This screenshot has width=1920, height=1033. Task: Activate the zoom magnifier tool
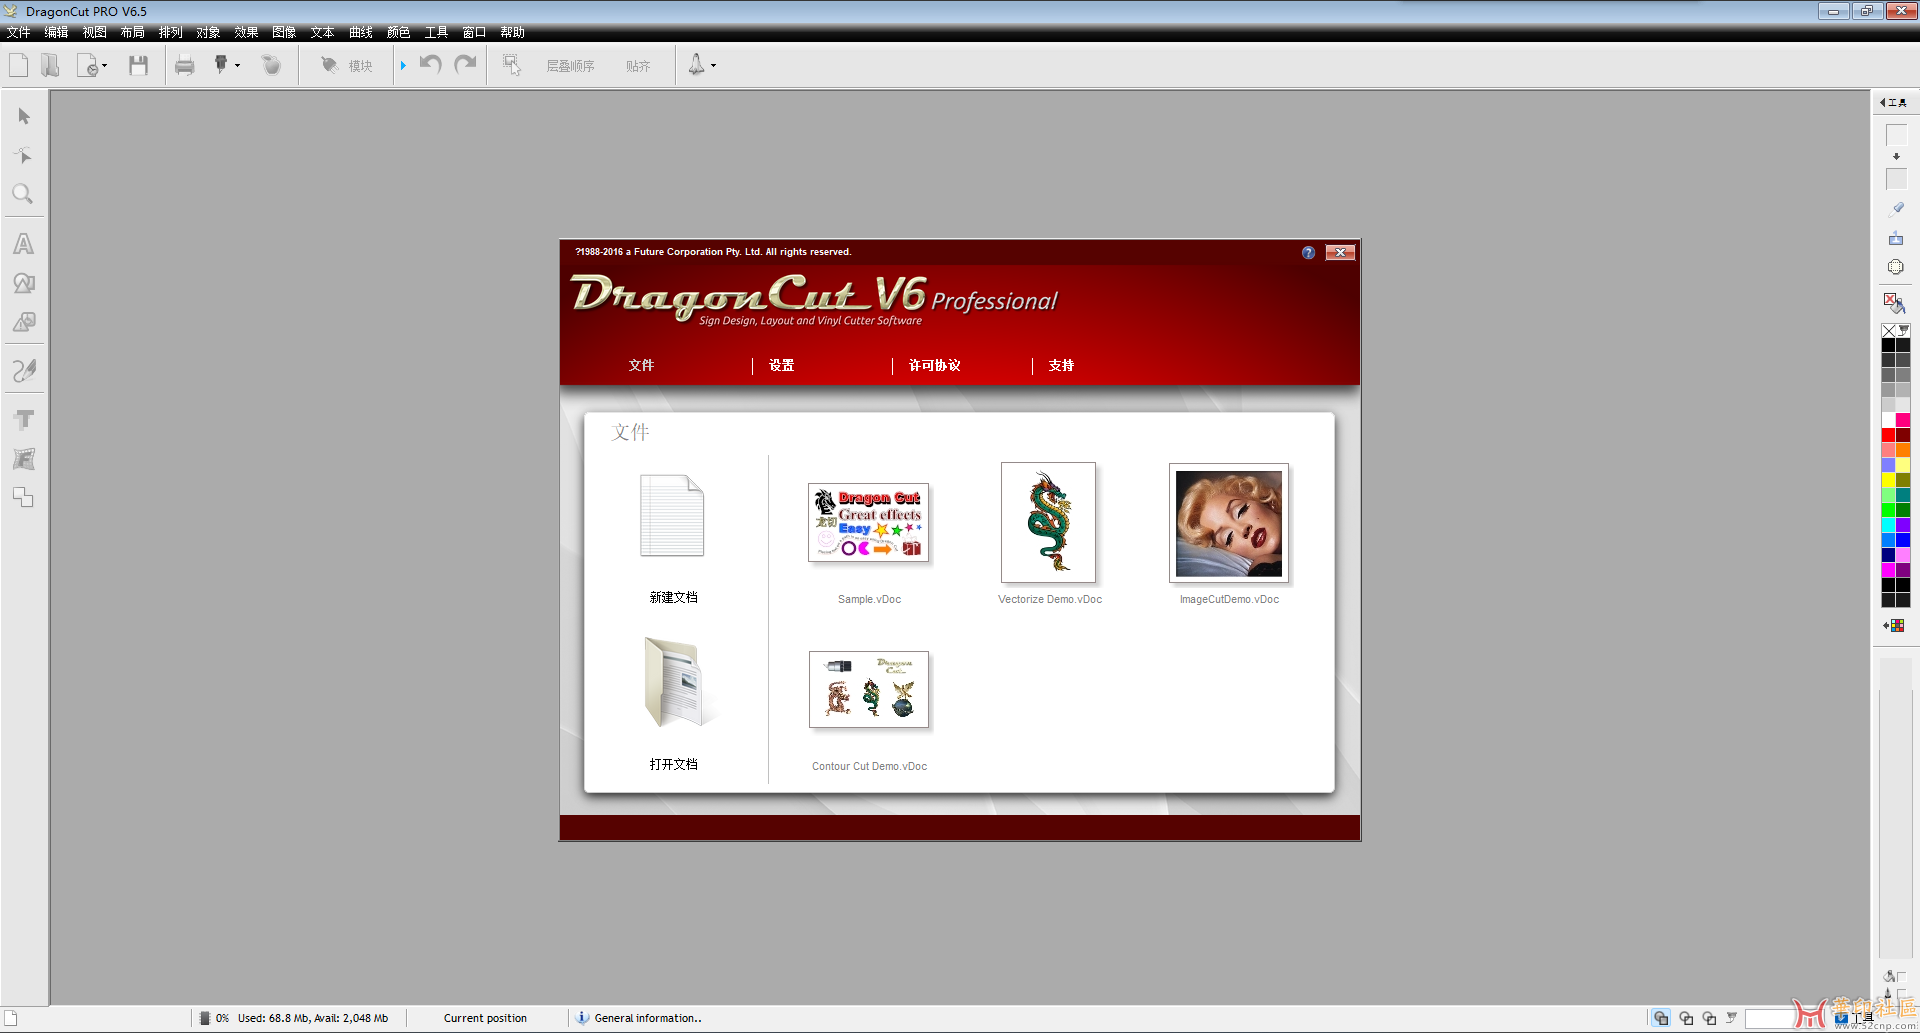pyautogui.click(x=23, y=194)
